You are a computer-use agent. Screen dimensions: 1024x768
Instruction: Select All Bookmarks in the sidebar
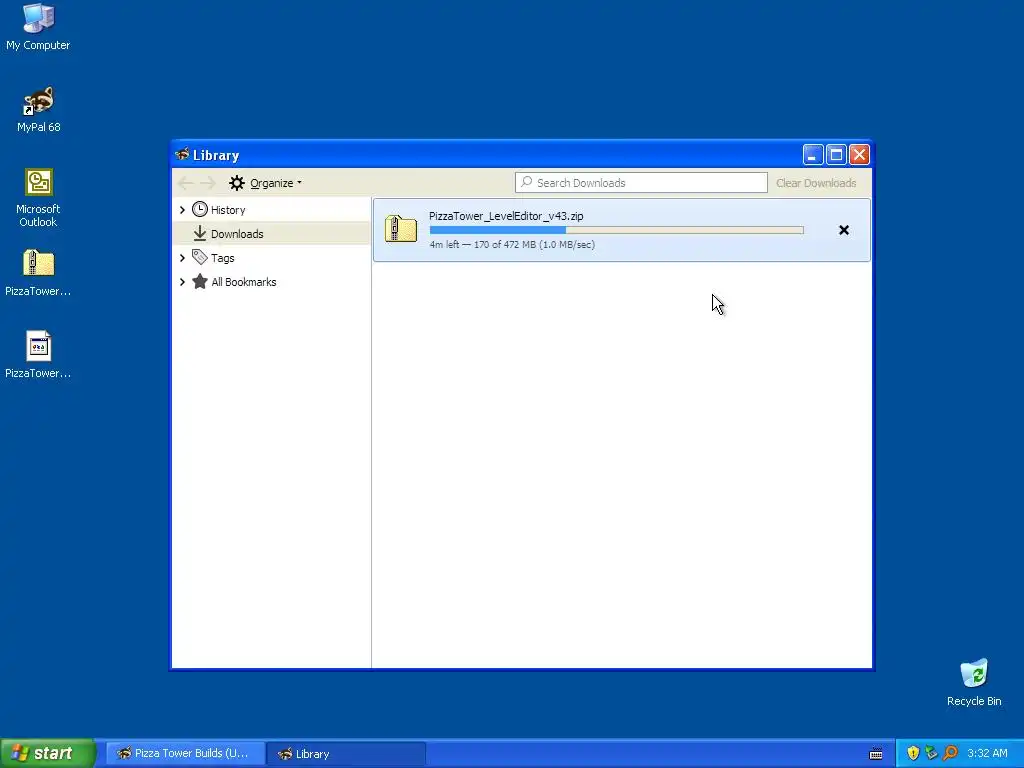(x=272, y=282)
